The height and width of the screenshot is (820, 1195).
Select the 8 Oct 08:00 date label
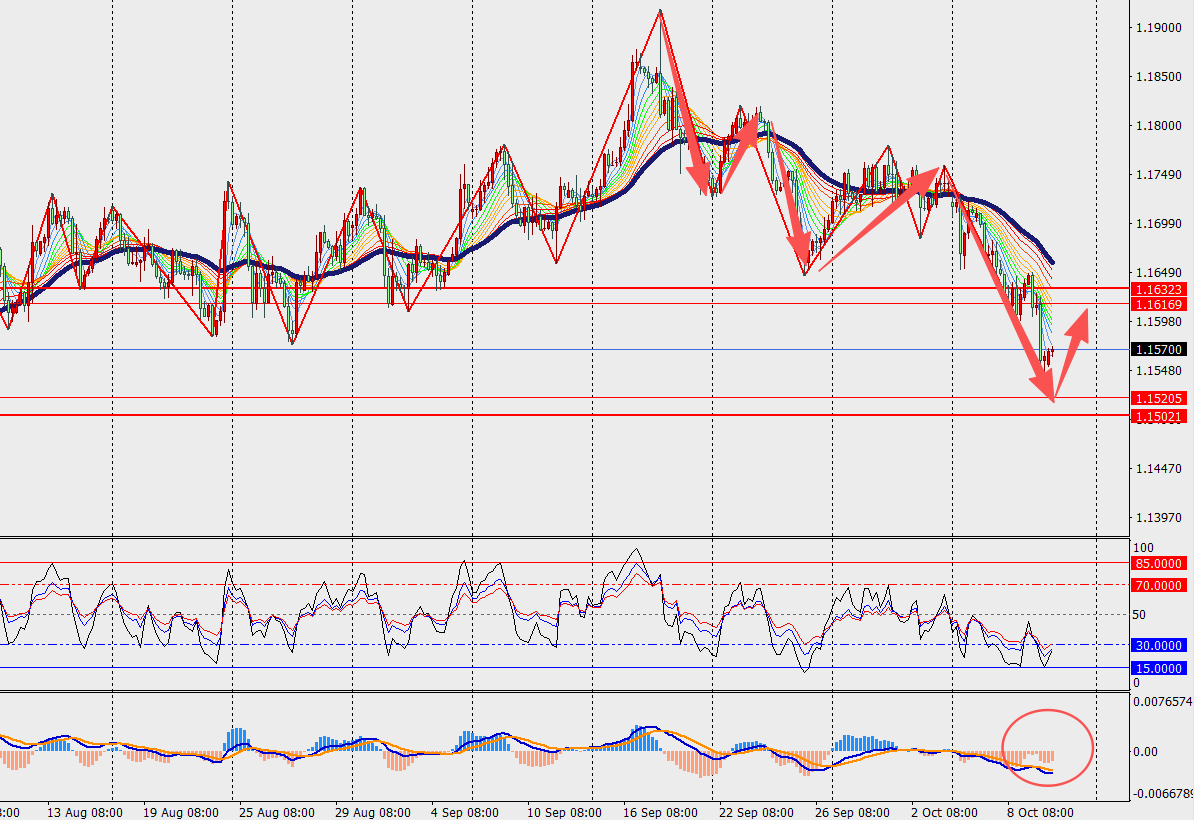1040,812
